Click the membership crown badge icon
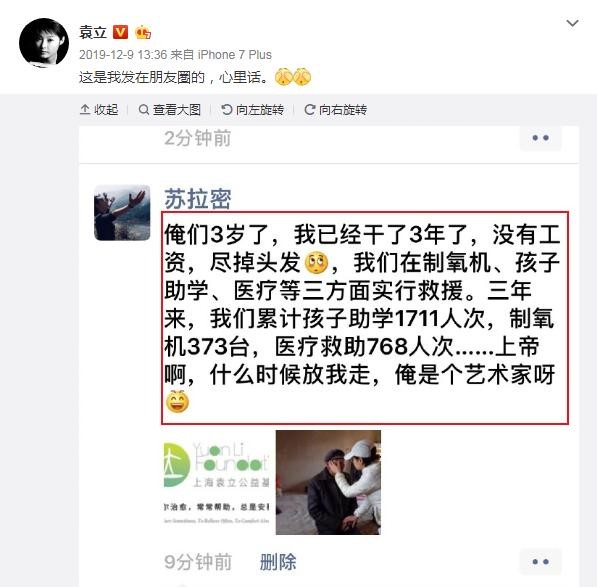This screenshot has width=597, height=587. coord(143,32)
